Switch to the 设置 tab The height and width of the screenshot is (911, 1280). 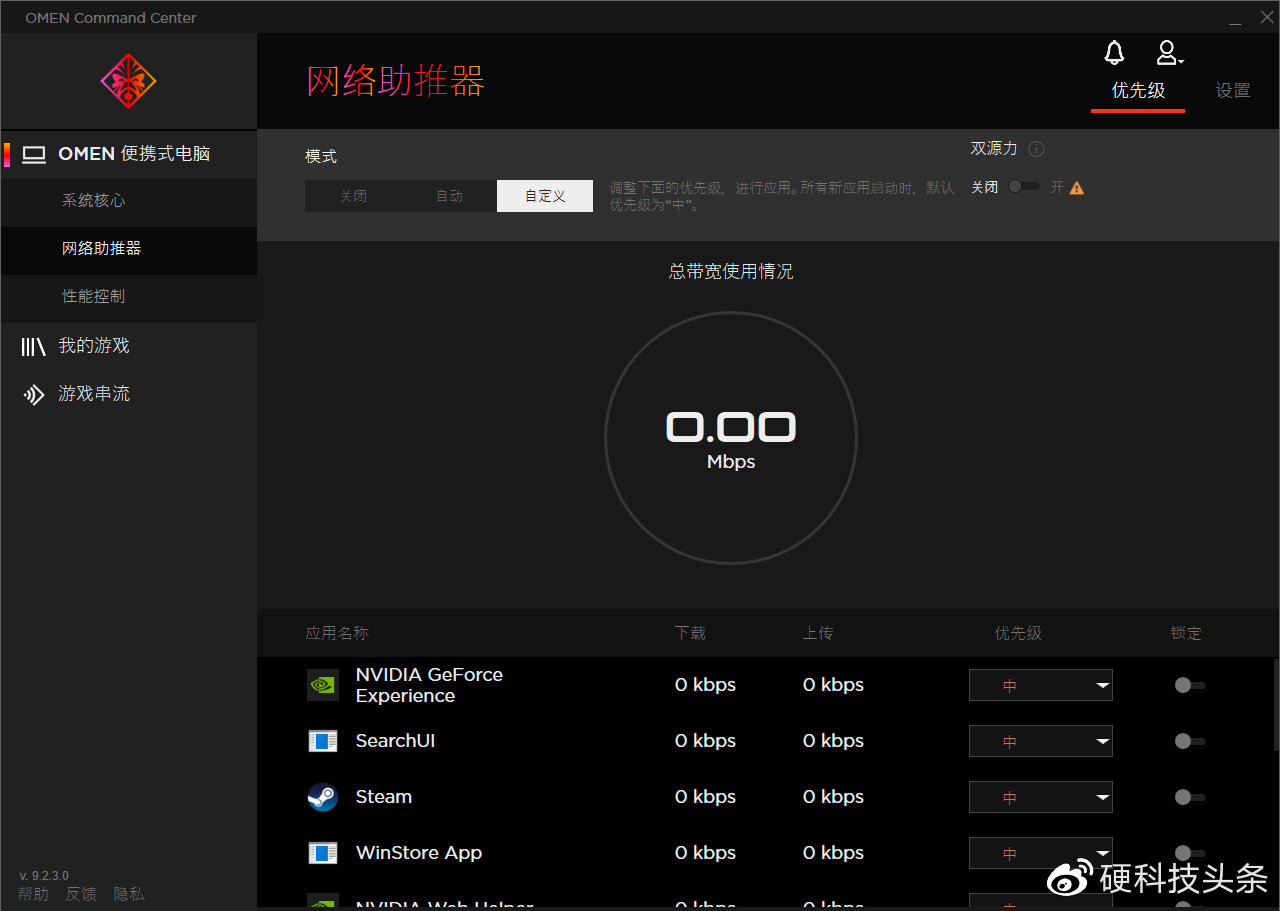pos(1233,90)
